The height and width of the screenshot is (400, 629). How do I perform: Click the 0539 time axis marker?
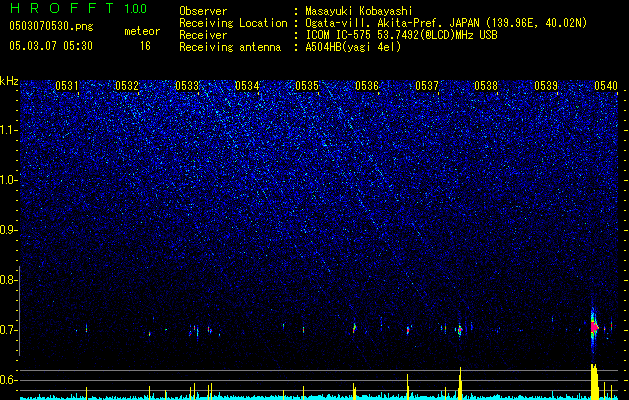coord(546,86)
